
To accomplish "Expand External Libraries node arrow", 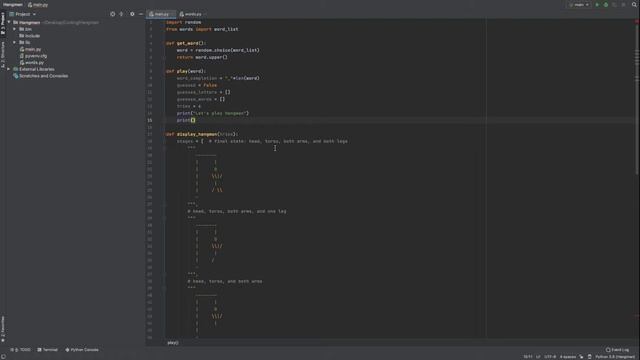I will point(9,69).
